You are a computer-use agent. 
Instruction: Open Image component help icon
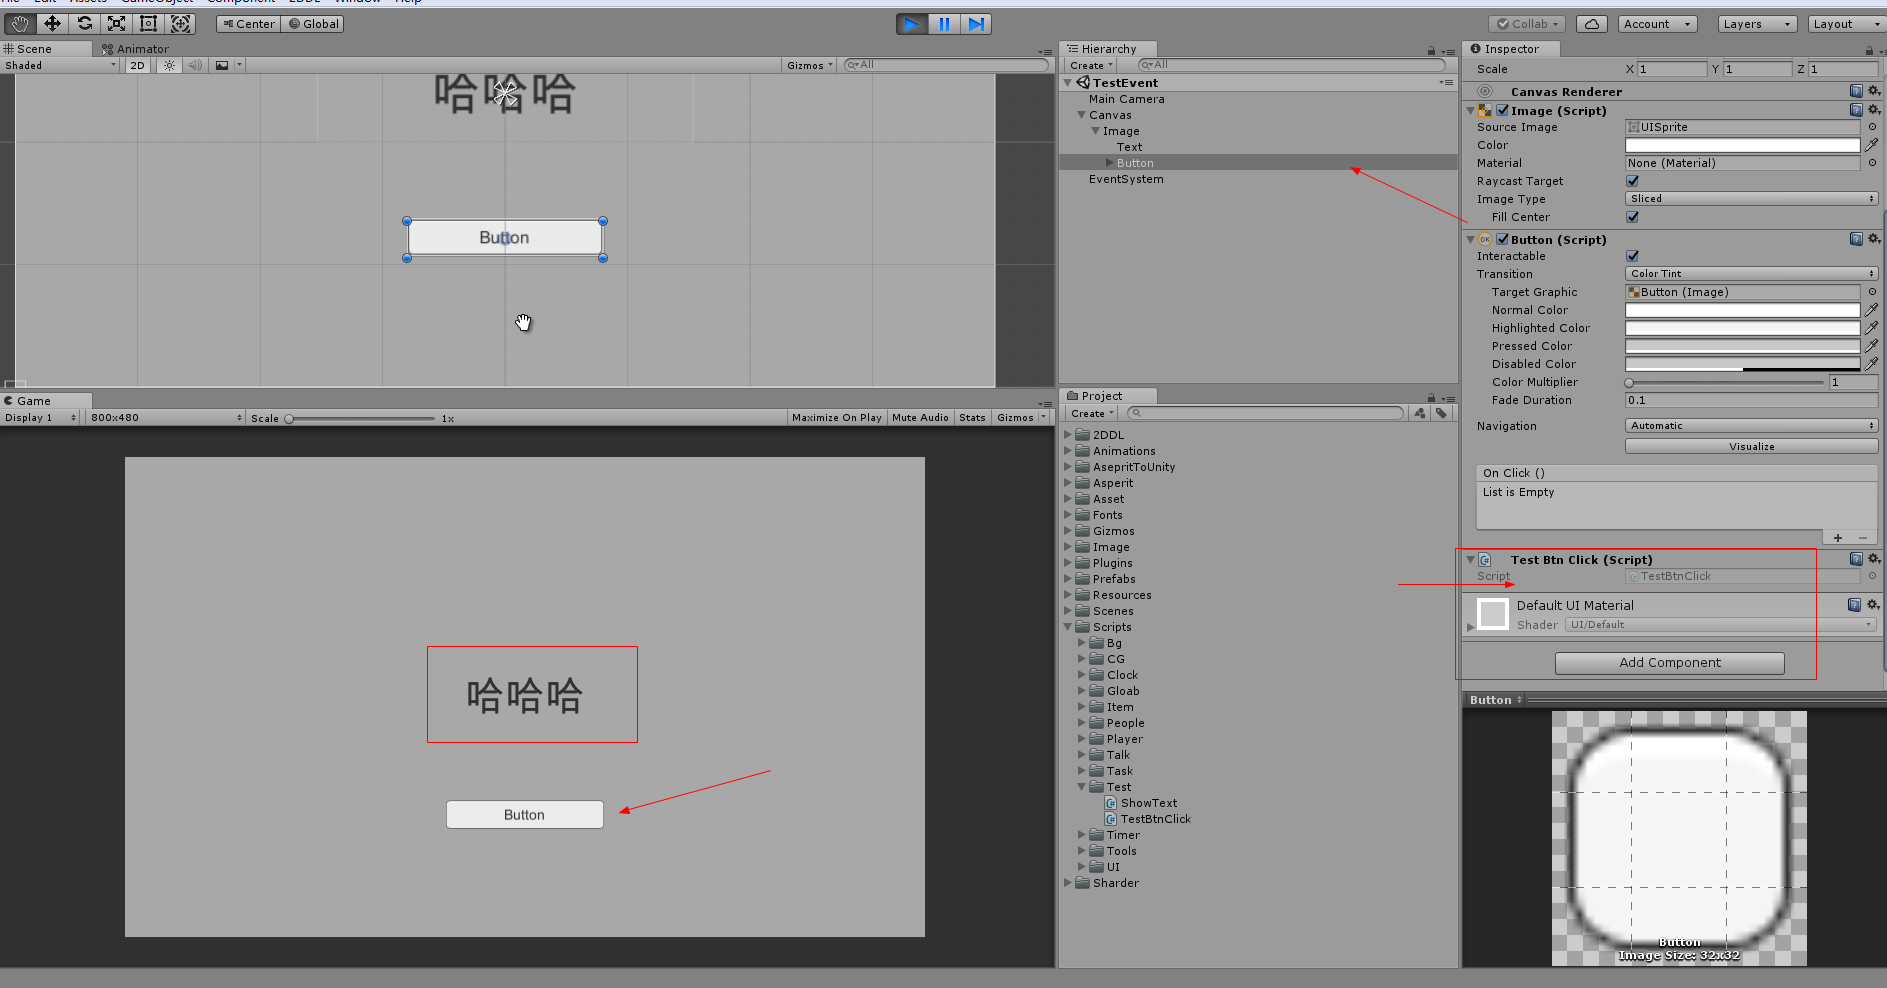[x=1856, y=110]
